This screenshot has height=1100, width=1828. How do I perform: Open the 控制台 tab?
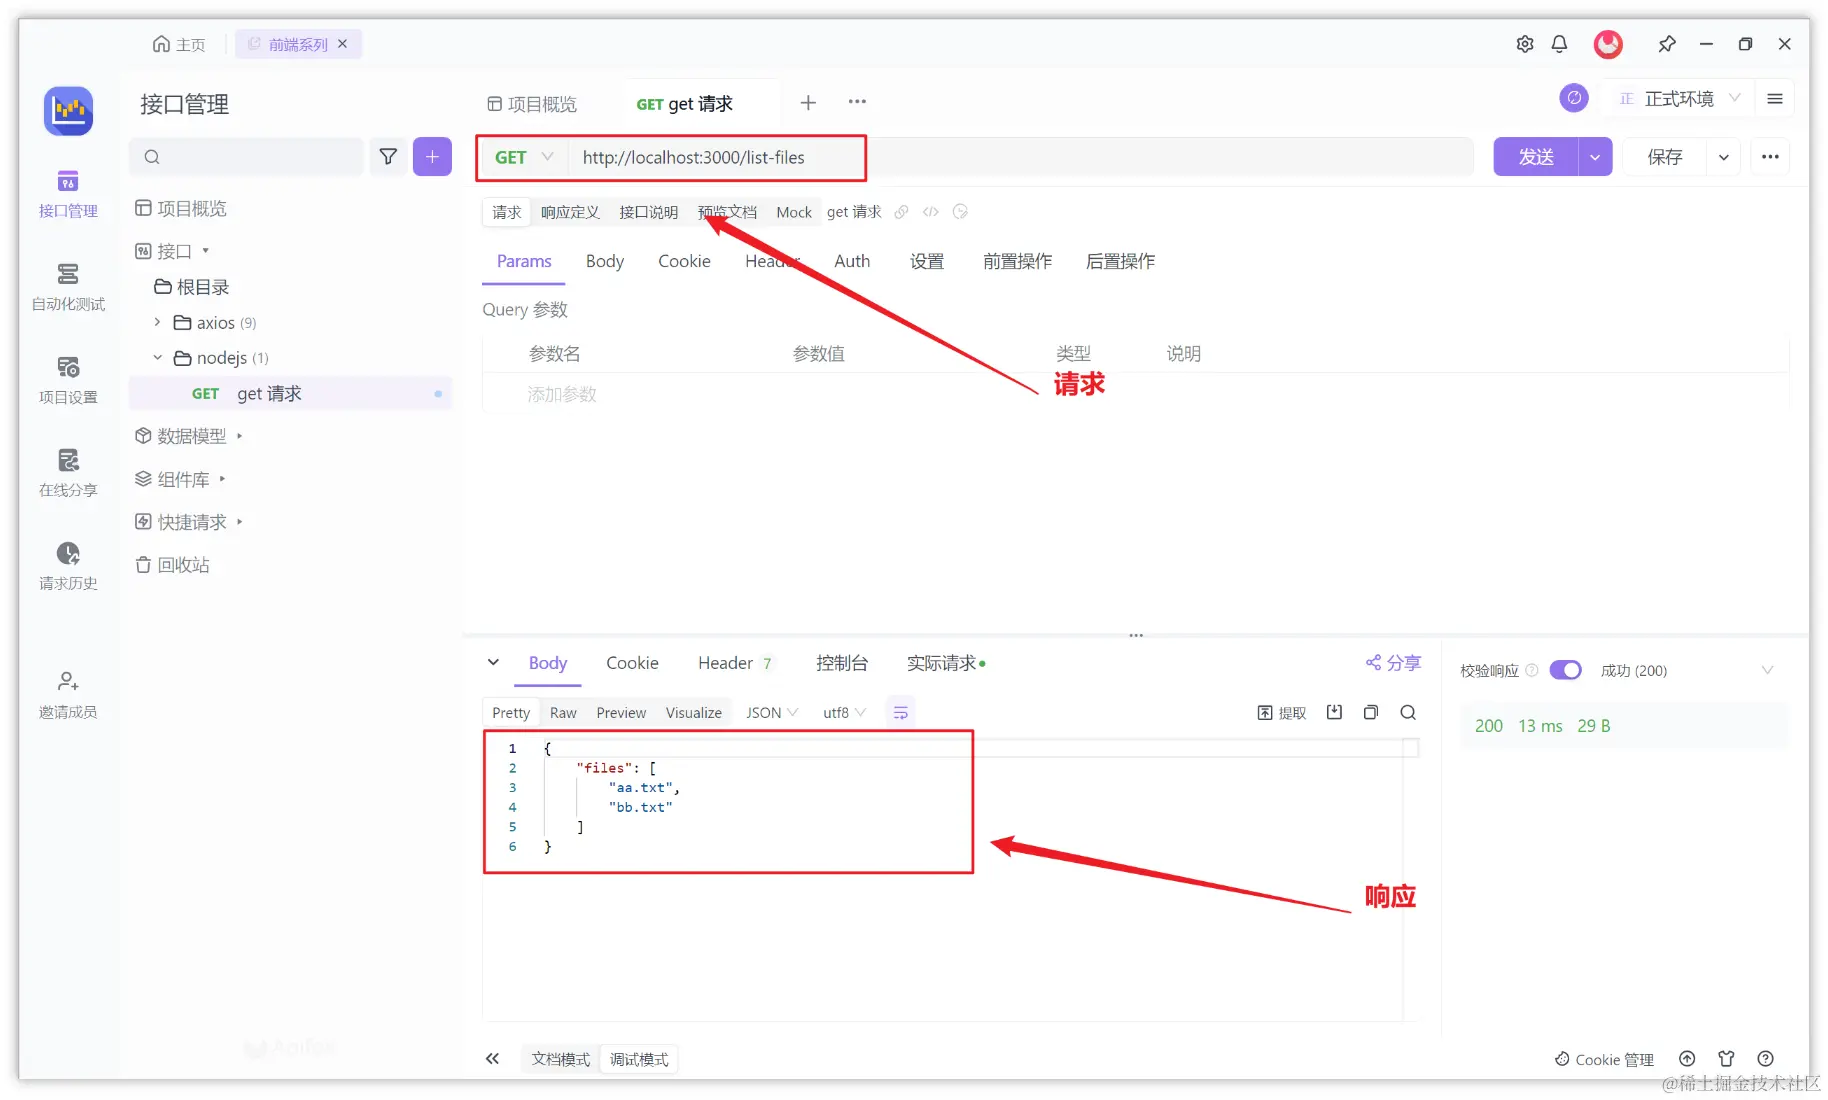click(842, 663)
